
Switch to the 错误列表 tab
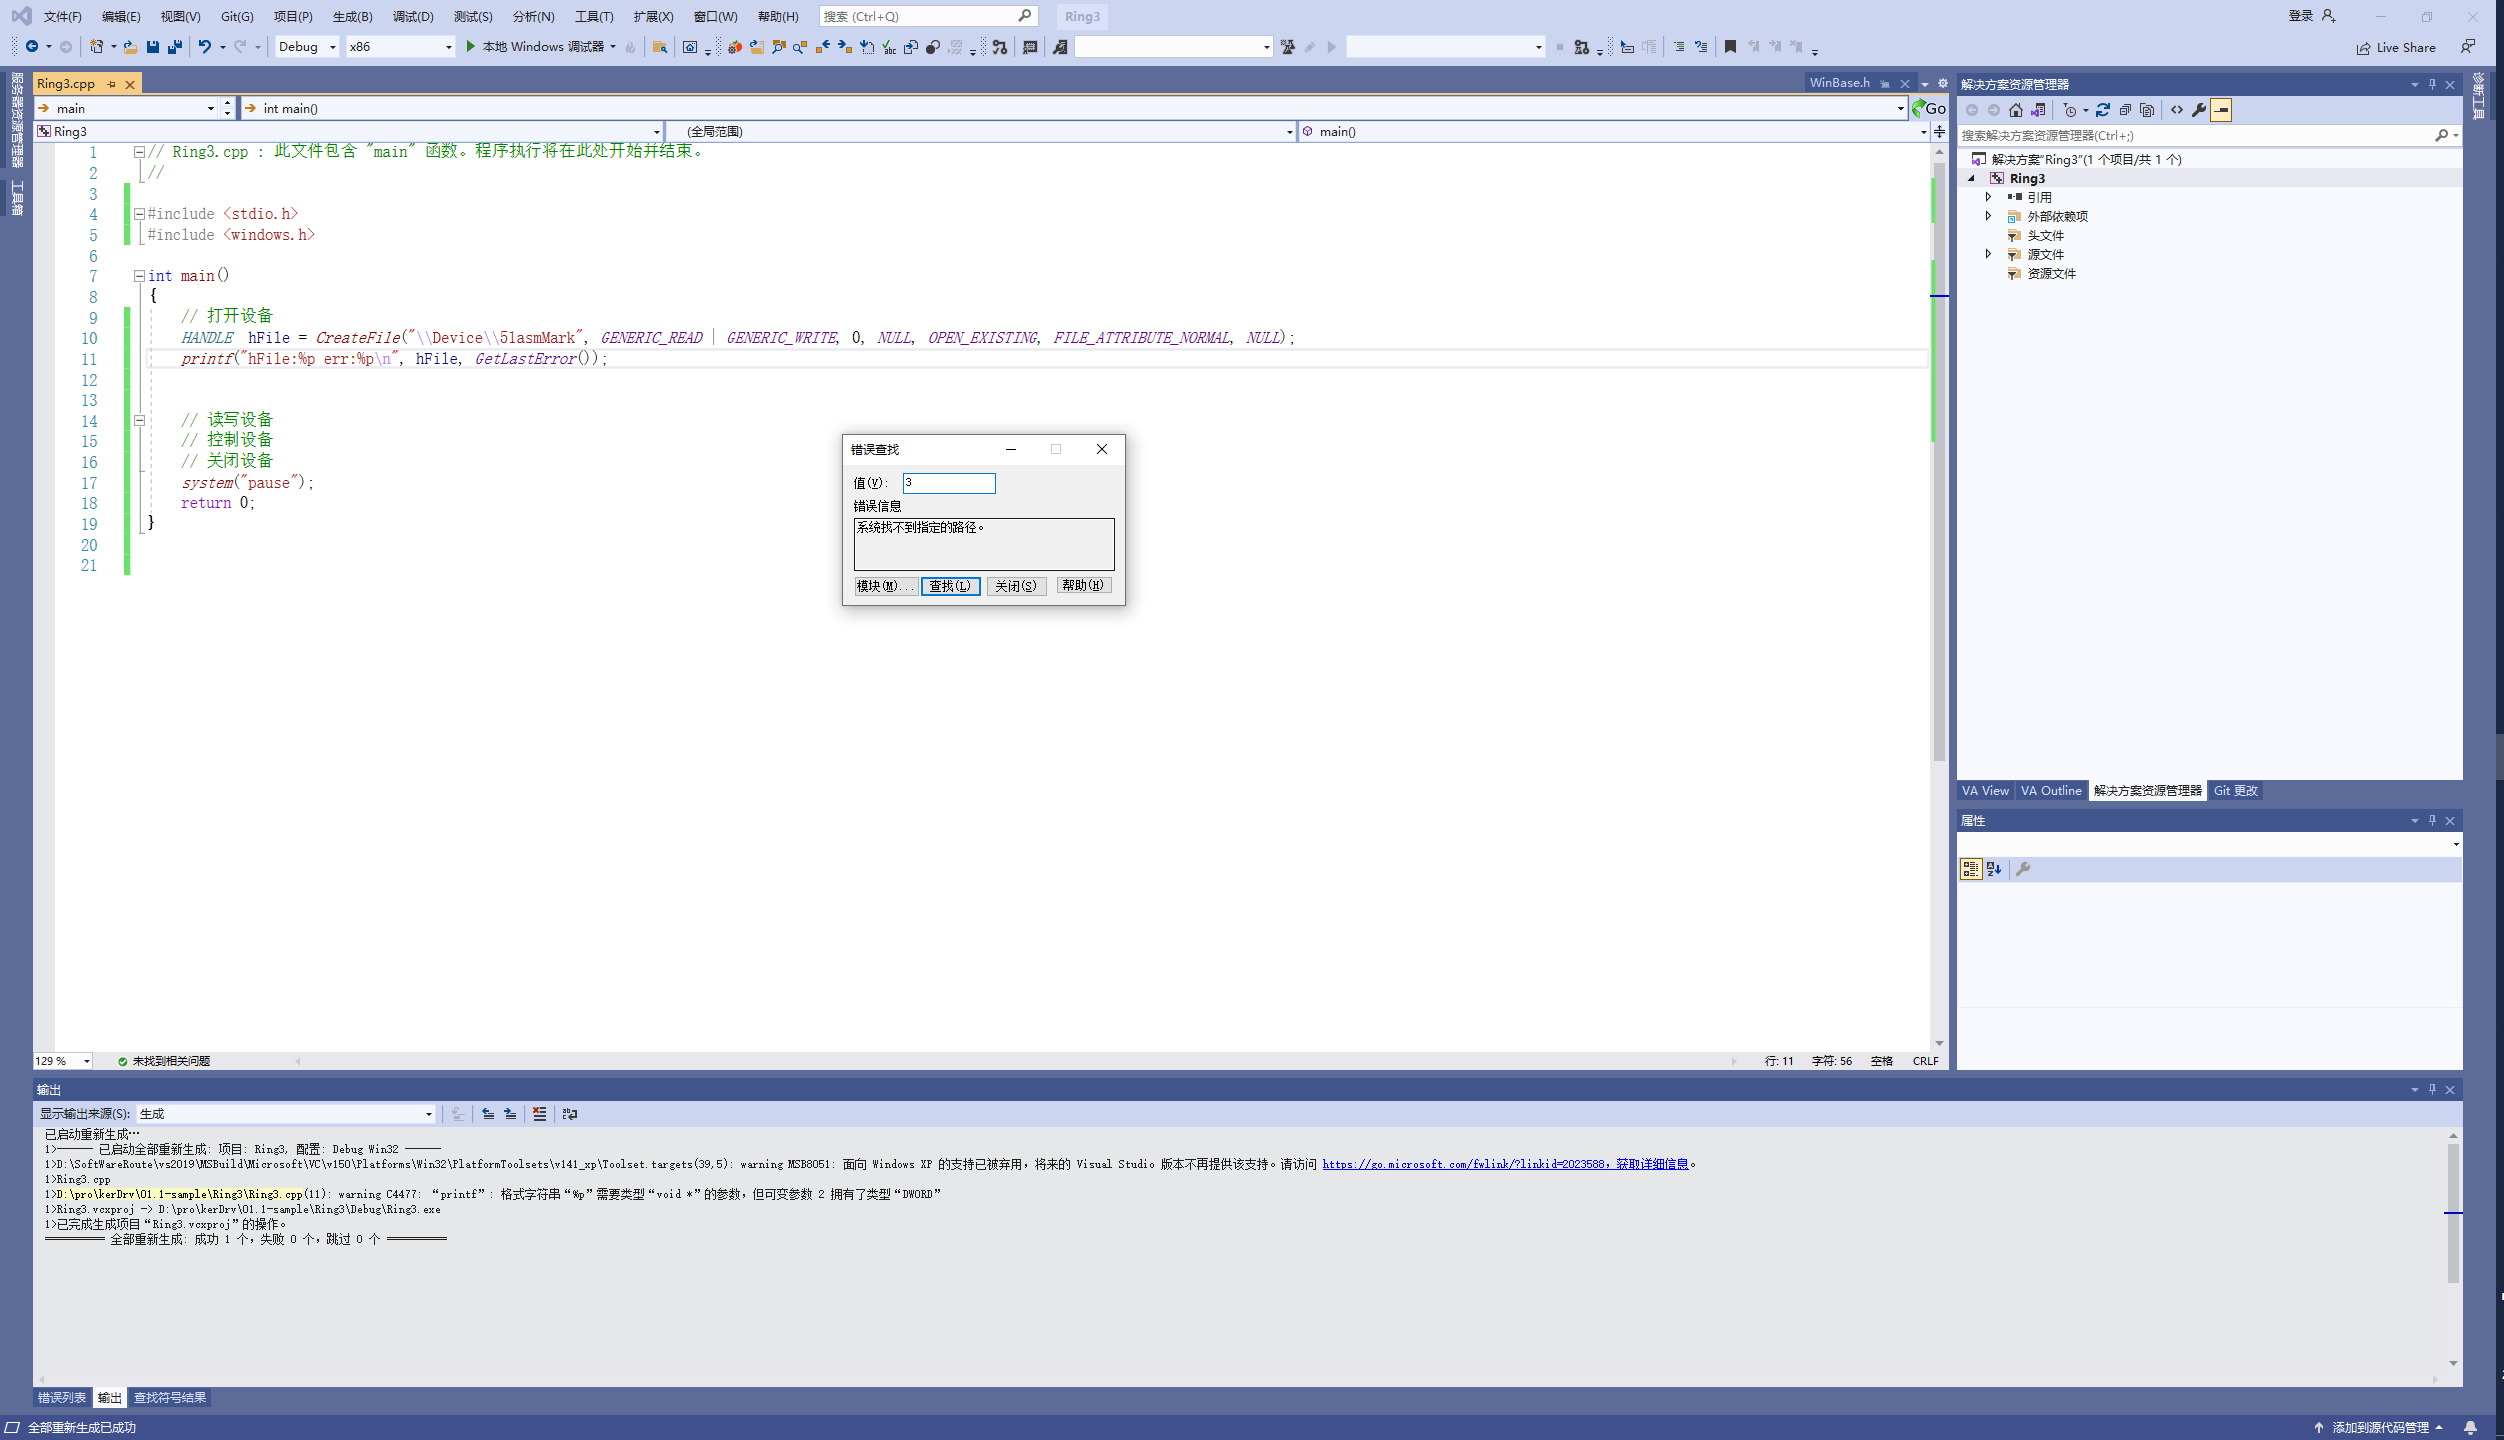click(x=62, y=1398)
